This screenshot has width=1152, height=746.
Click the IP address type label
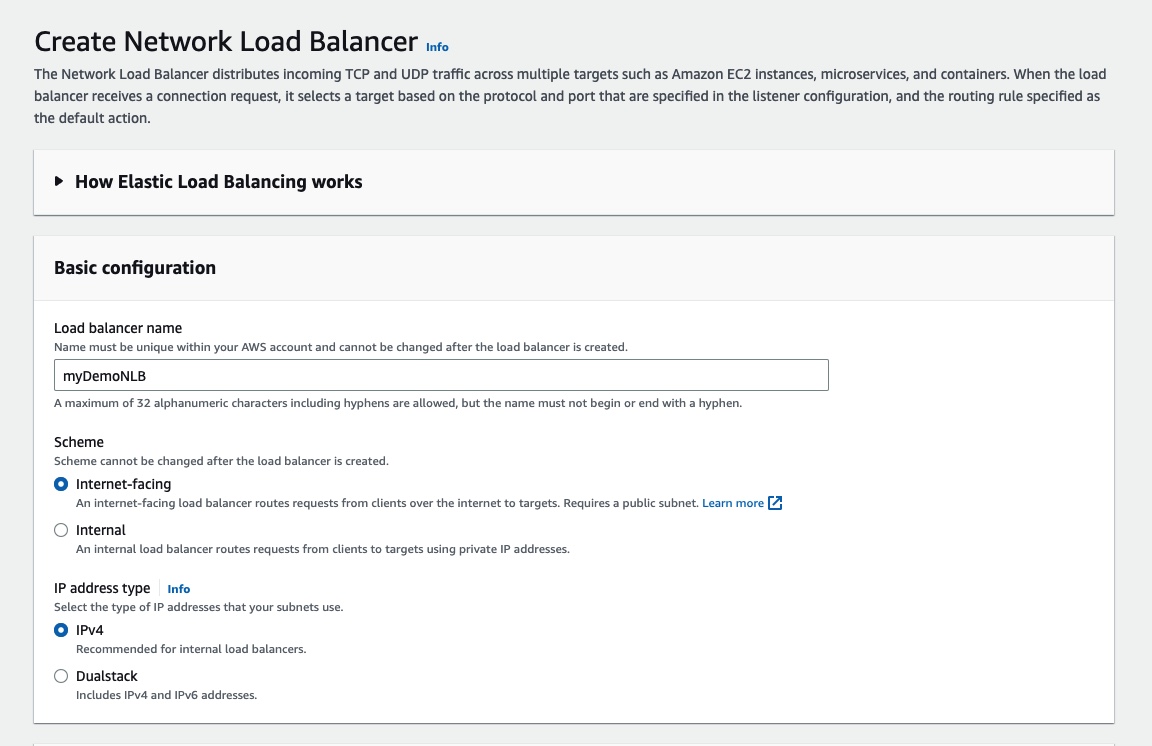point(102,588)
